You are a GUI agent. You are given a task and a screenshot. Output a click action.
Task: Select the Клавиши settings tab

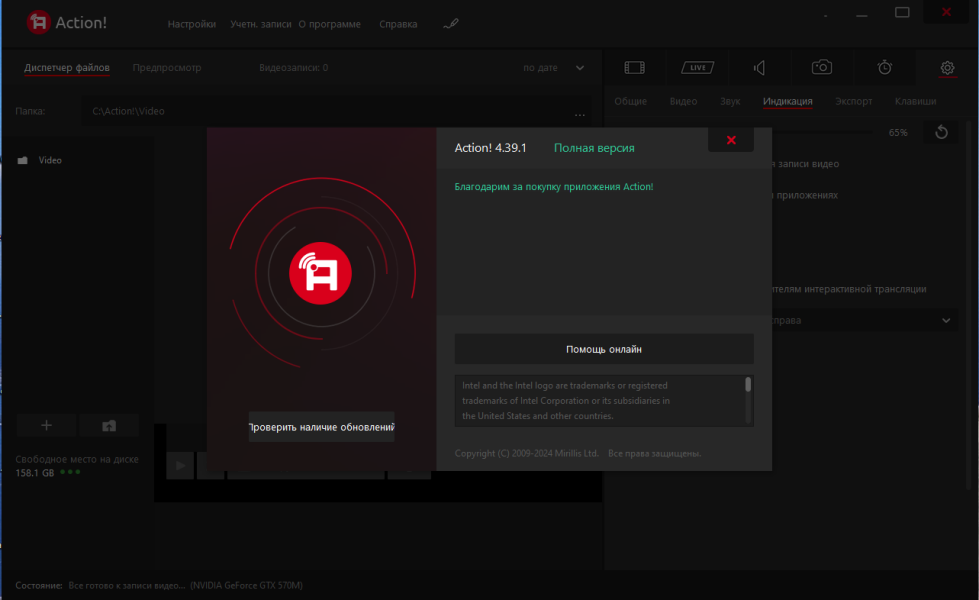(x=915, y=101)
